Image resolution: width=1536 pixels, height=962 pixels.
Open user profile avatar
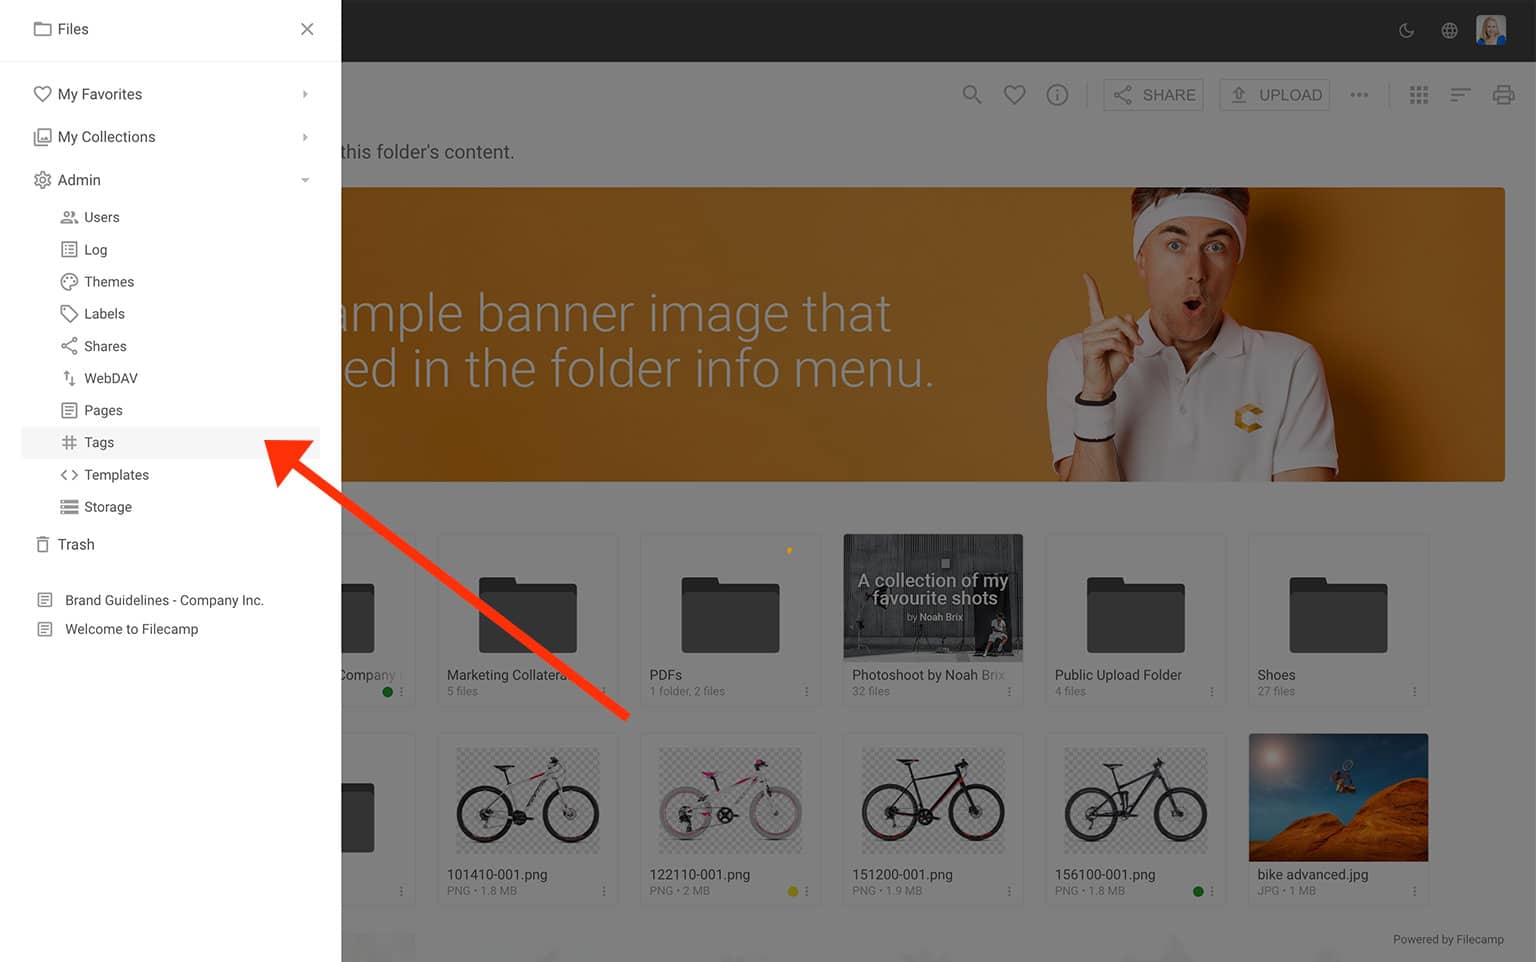[1490, 30]
